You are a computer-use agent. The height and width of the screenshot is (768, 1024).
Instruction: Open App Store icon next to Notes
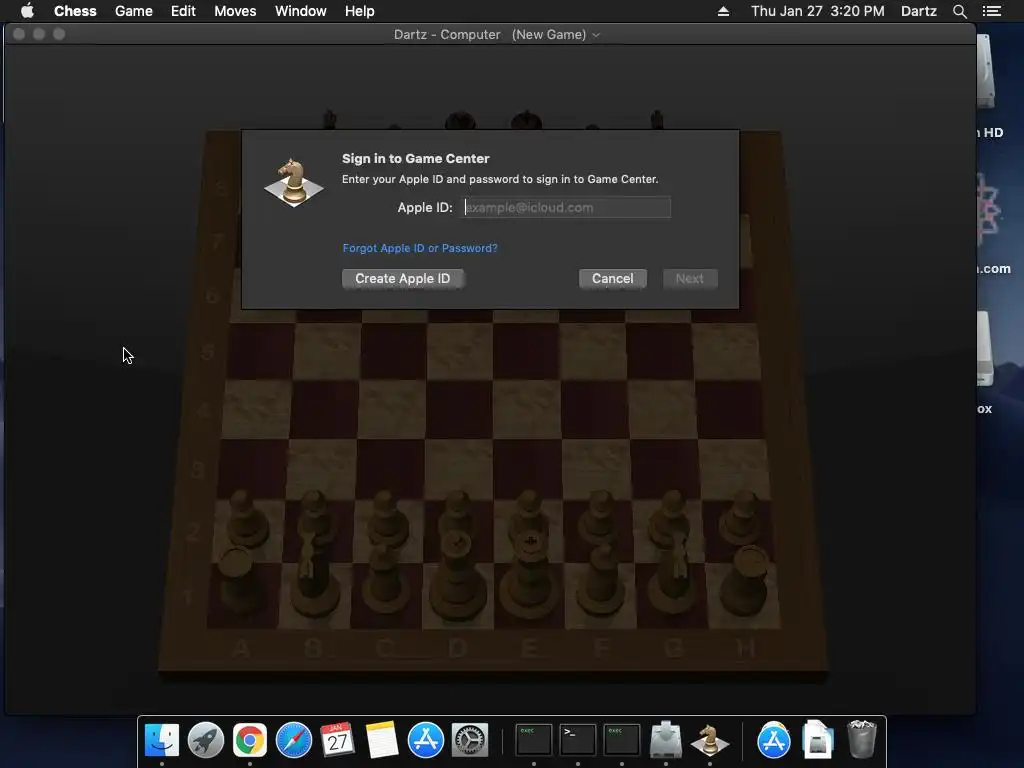[426, 740]
